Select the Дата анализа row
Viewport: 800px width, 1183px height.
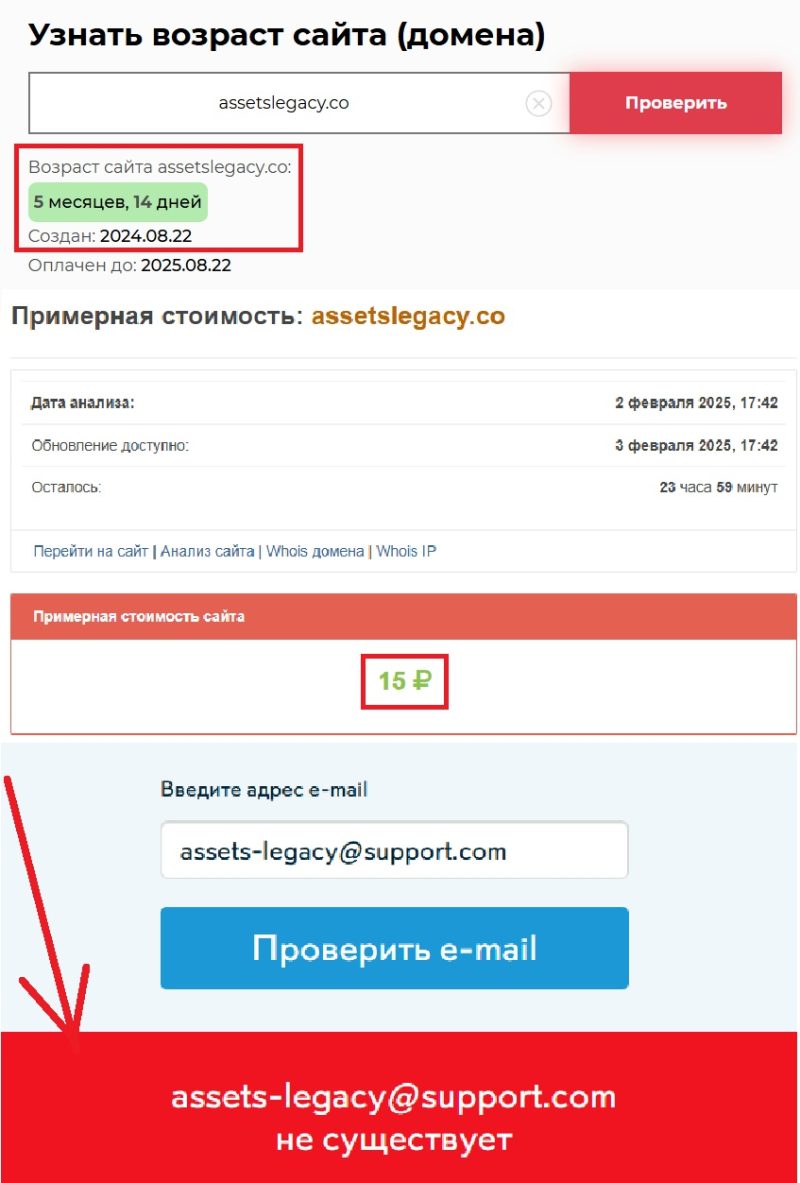(x=404, y=403)
